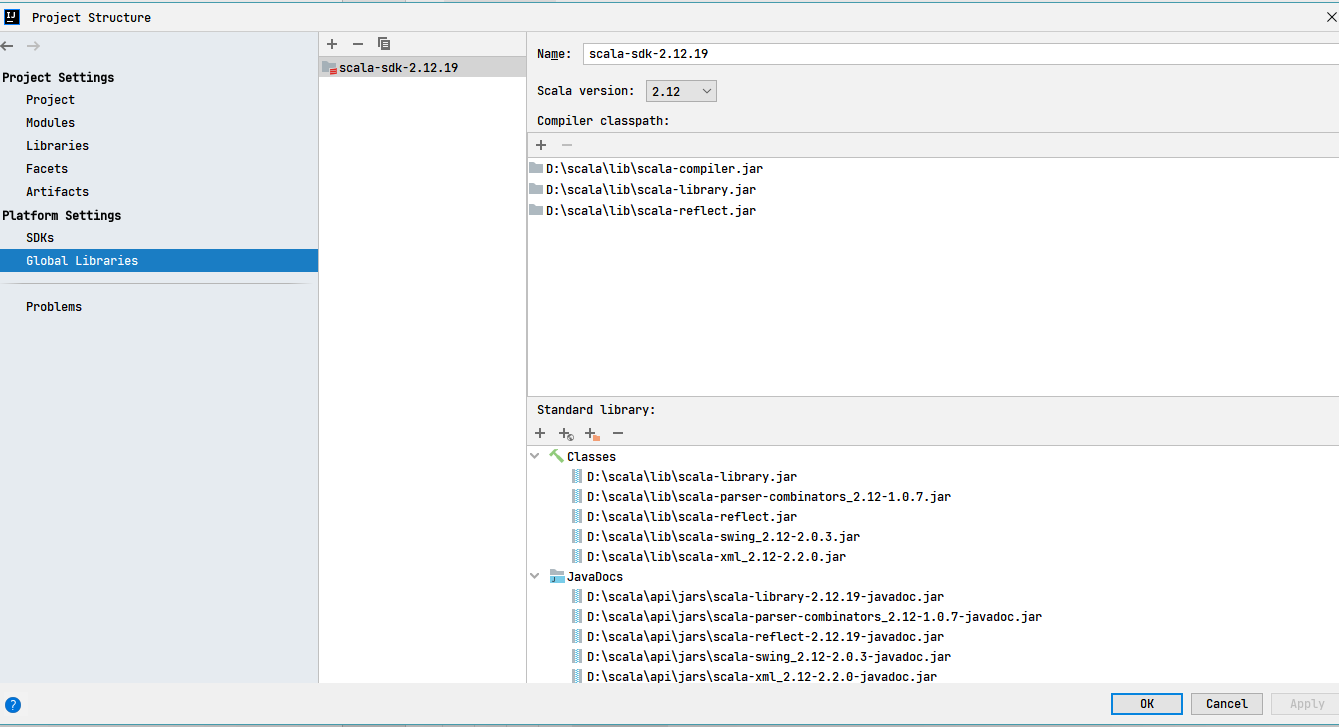Click the JavaDocs tree label

[595, 576]
